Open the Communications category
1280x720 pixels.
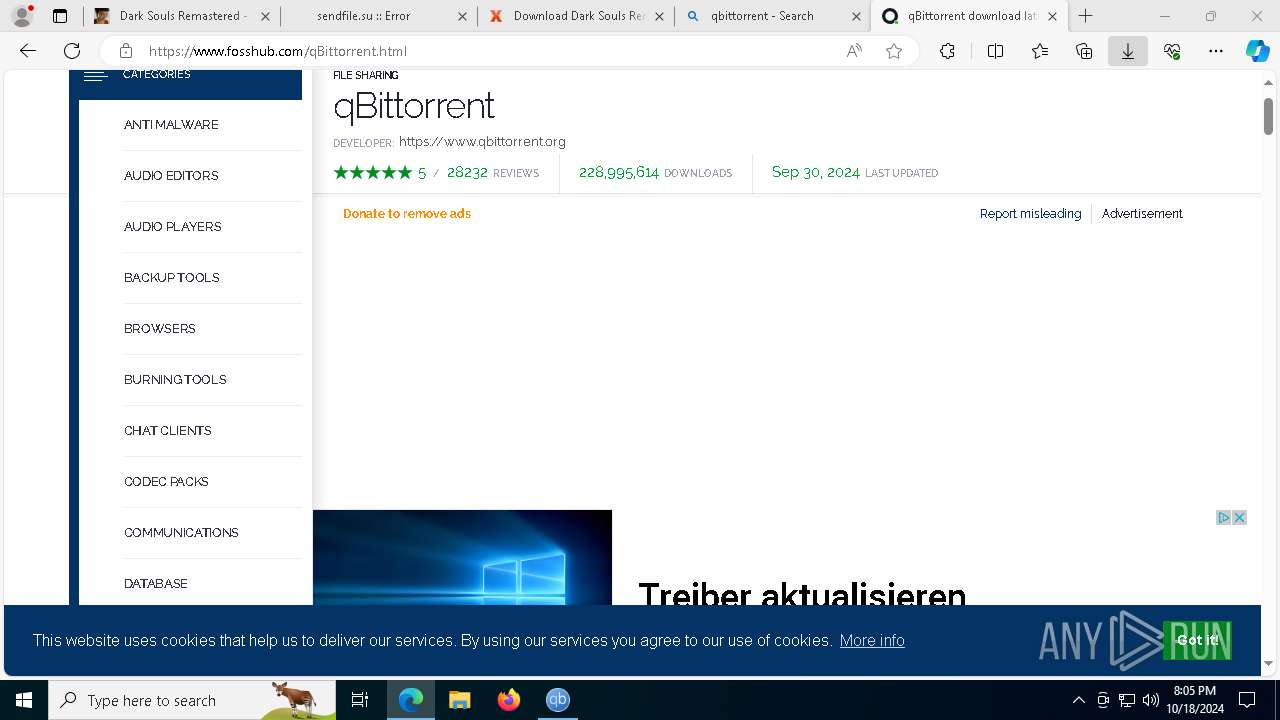tap(181, 533)
